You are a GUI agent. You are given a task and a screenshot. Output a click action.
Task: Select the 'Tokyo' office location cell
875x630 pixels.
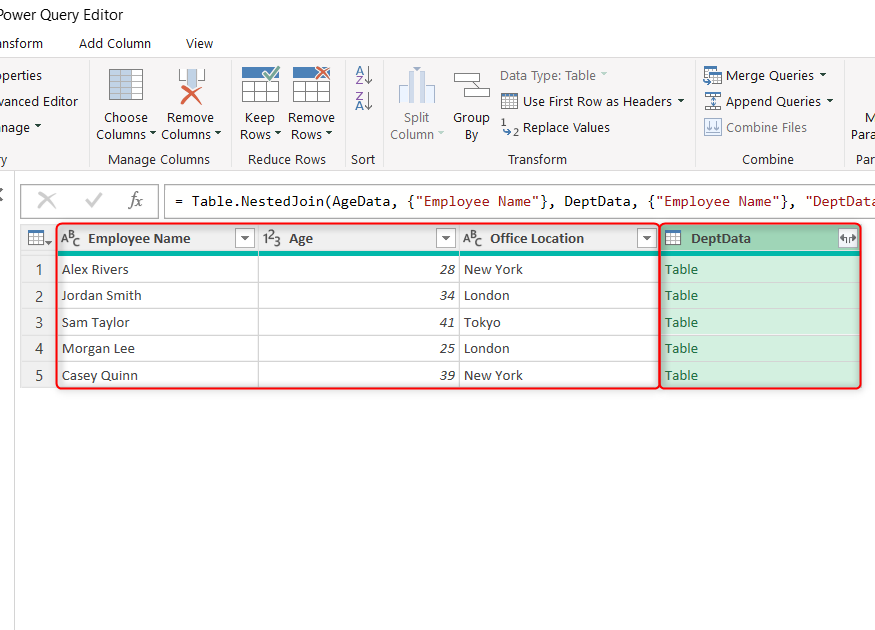coord(559,323)
